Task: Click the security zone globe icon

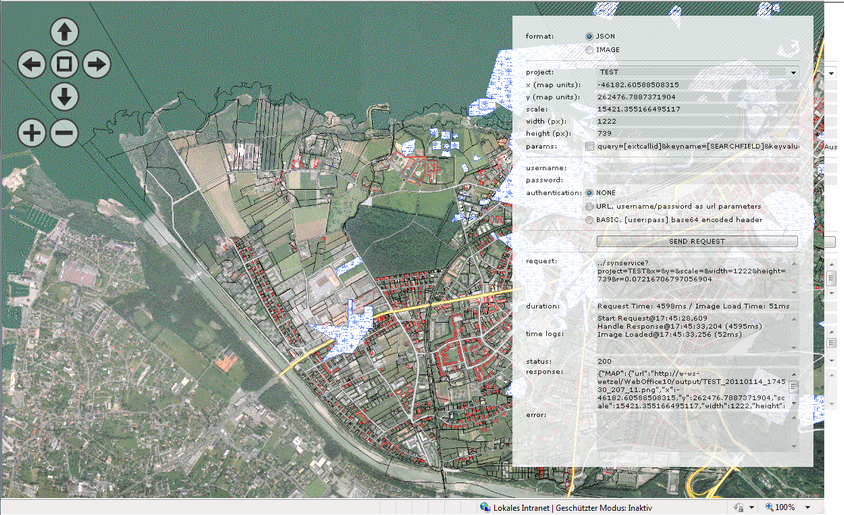Action: [x=484, y=507]
